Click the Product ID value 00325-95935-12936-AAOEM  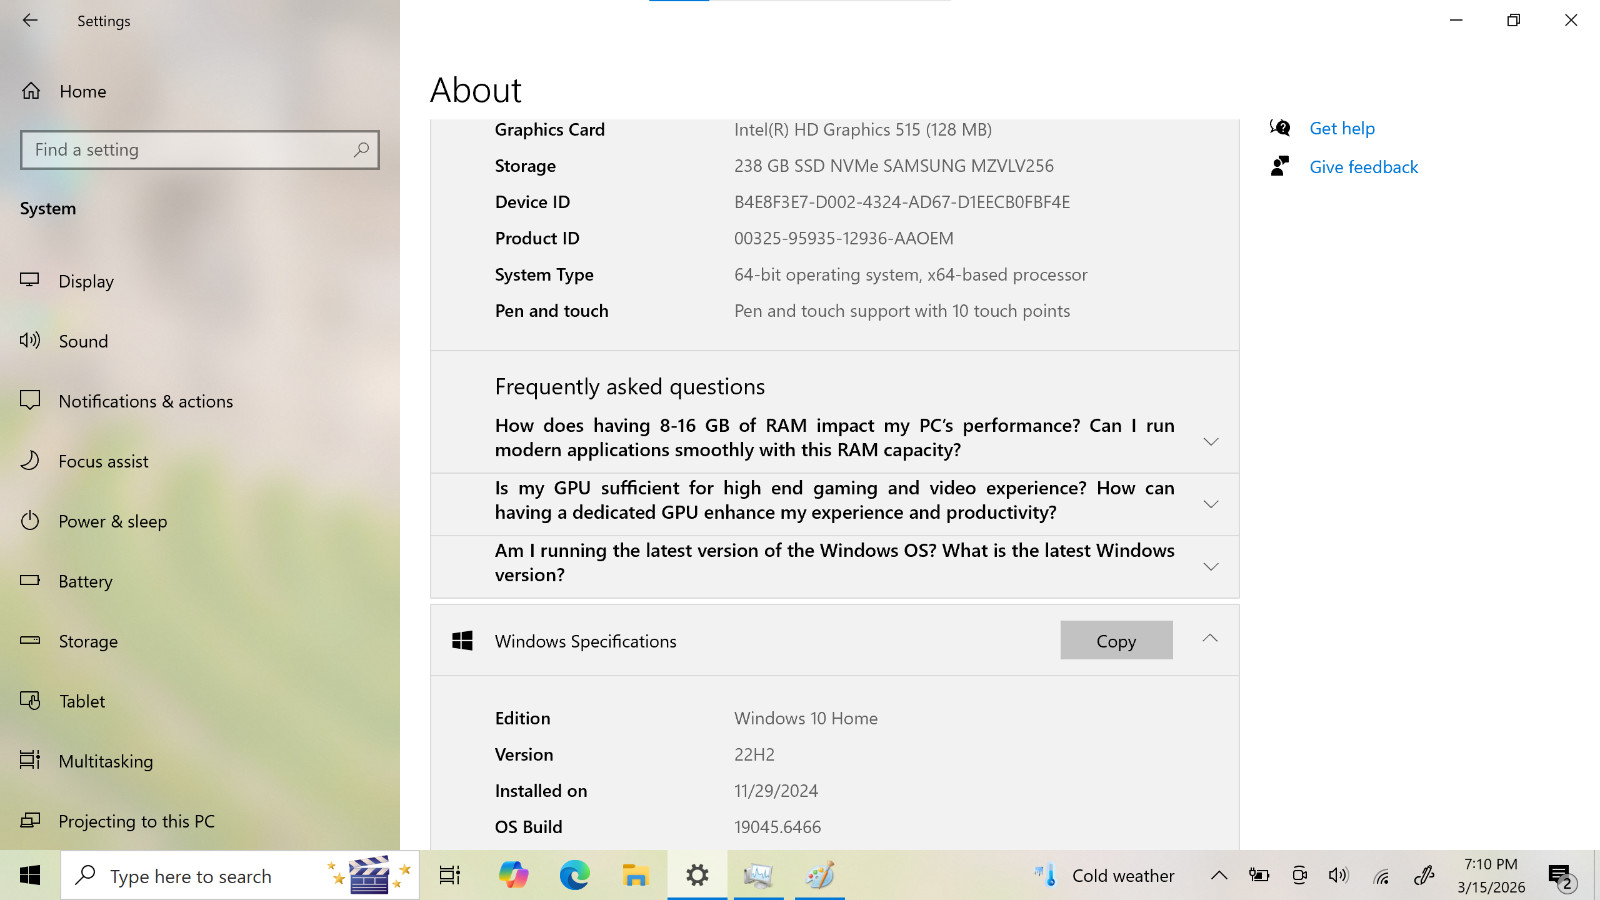(844, 238)
